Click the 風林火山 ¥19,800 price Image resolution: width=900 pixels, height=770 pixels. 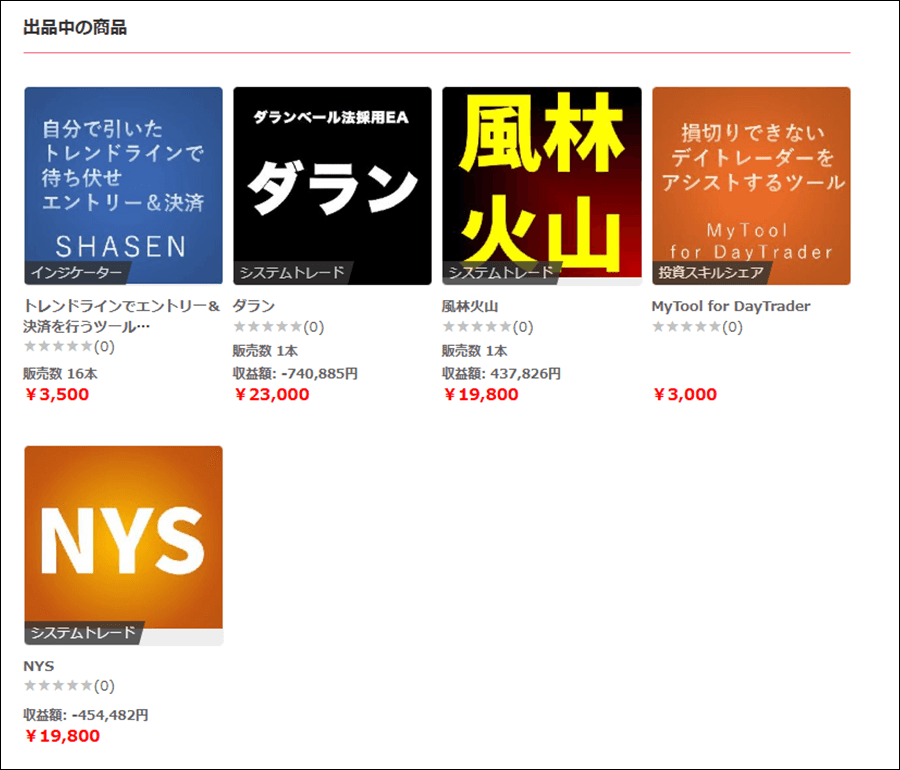pos(480,395)
